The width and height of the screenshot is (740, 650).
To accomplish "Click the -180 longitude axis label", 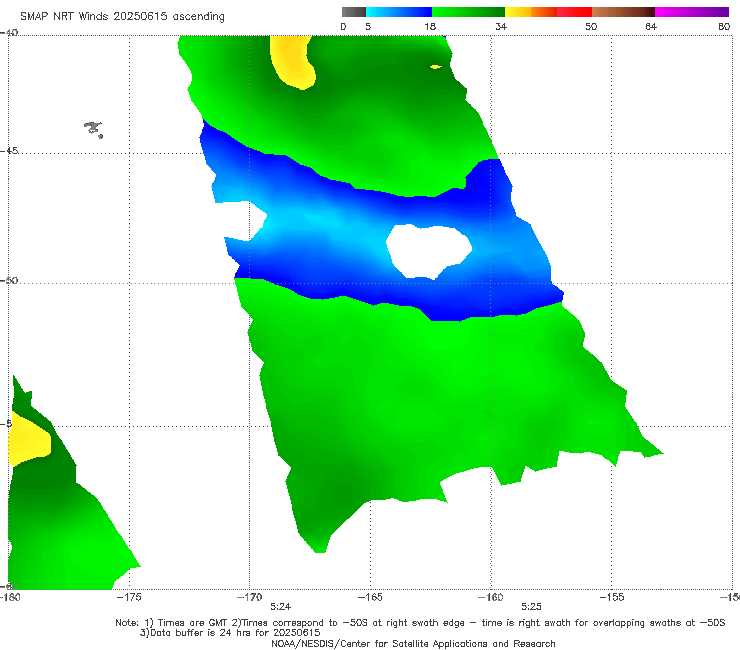I will tap(10, 597).
